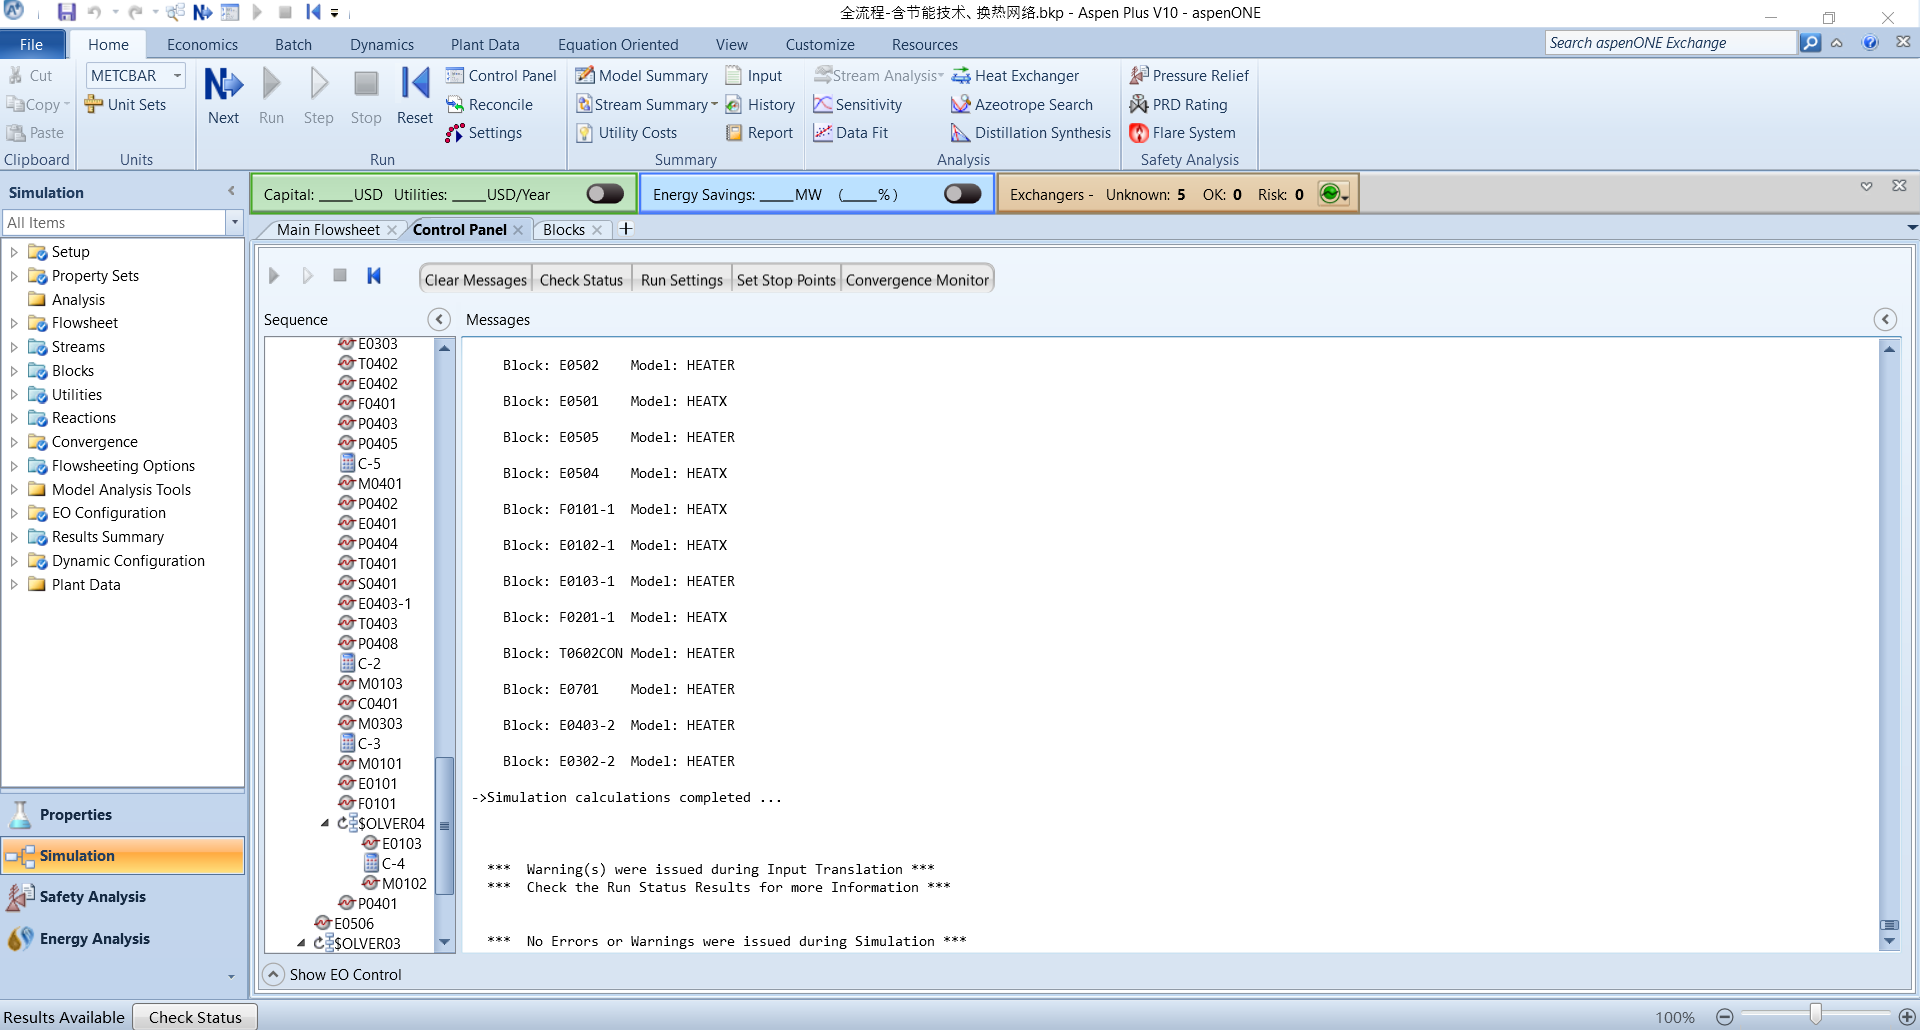Click Clear Messages button

[x=476, y=280]
